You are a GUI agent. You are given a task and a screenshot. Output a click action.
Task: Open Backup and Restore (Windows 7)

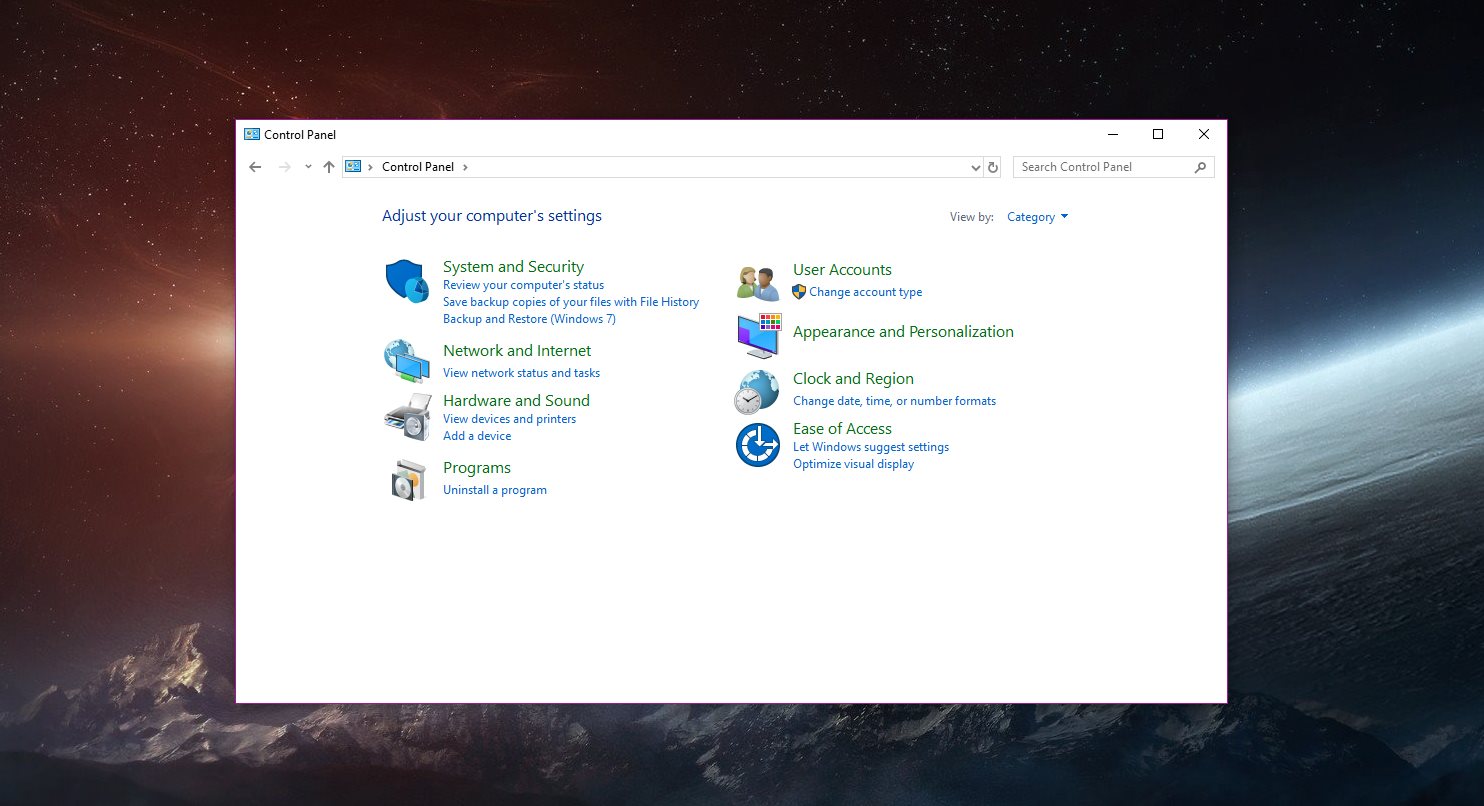tap(529, 318)
